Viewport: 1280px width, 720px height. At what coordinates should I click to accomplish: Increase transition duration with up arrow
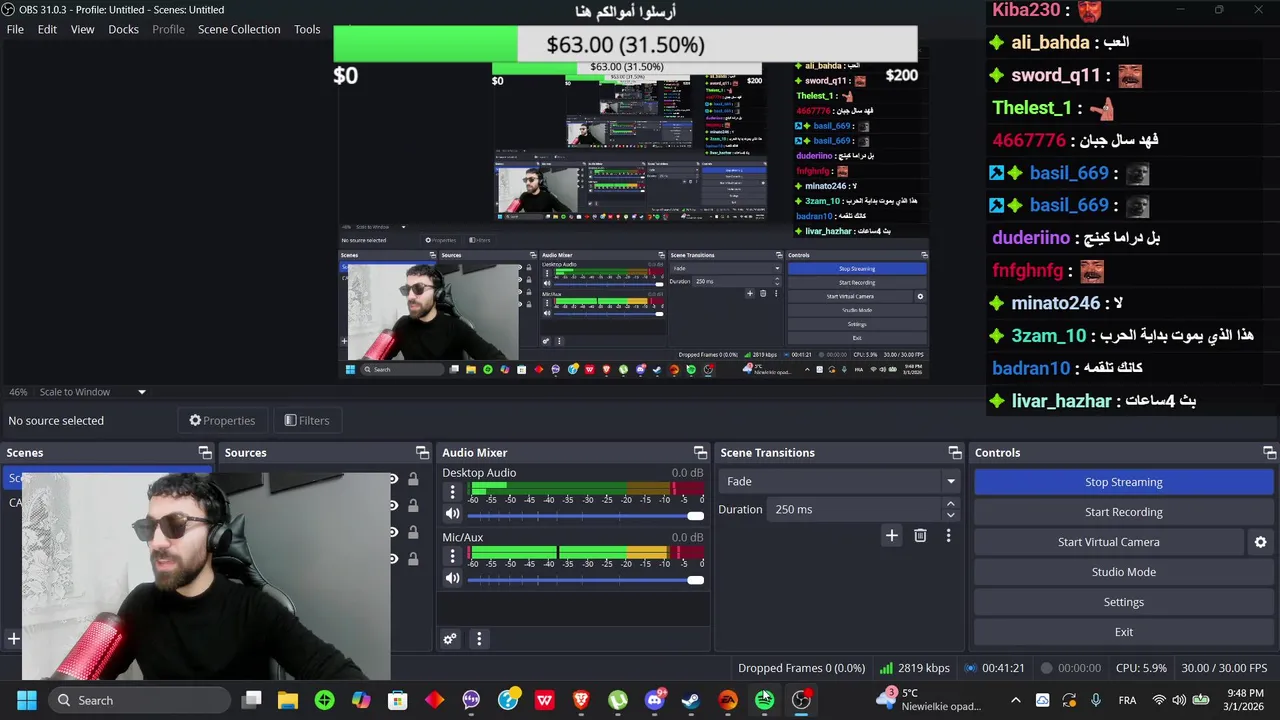[x=950, y=504]
